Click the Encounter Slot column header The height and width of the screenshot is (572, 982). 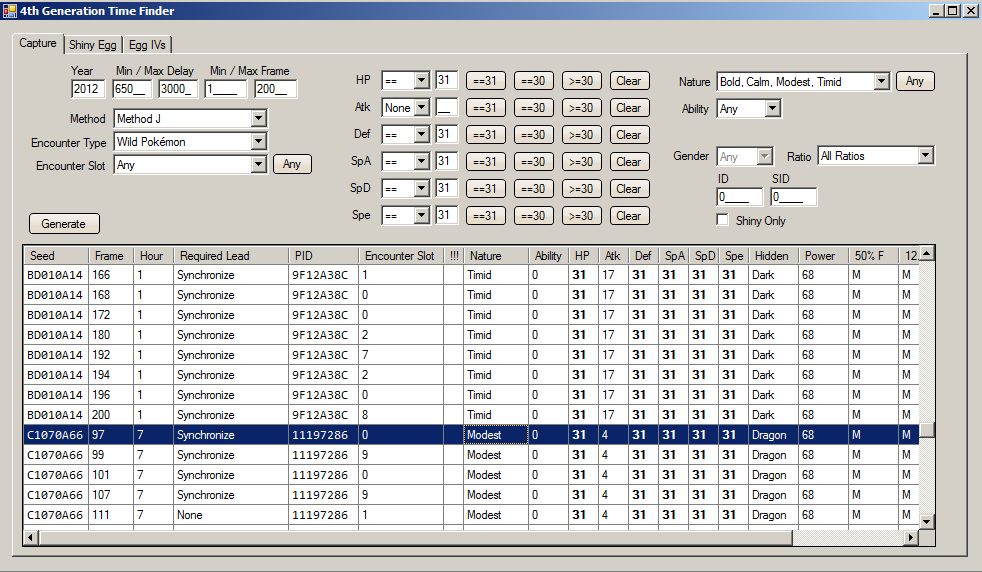coord(401,256)
